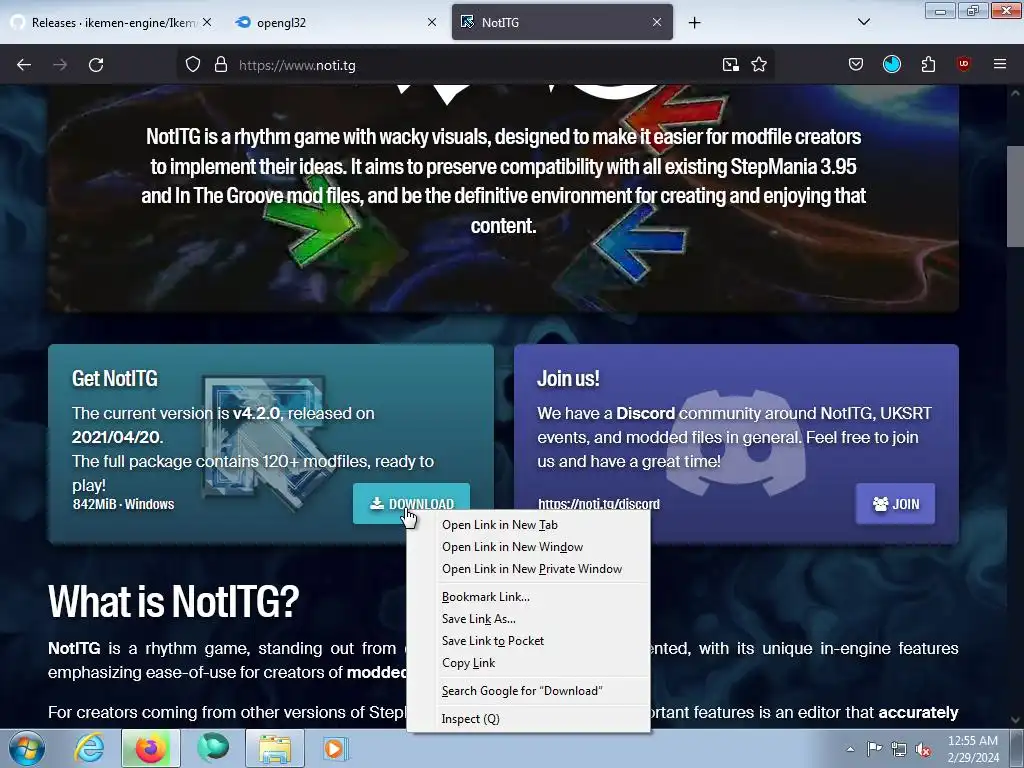
Task: Click the scrollbar up arrow
Action: coord(1015,93)
